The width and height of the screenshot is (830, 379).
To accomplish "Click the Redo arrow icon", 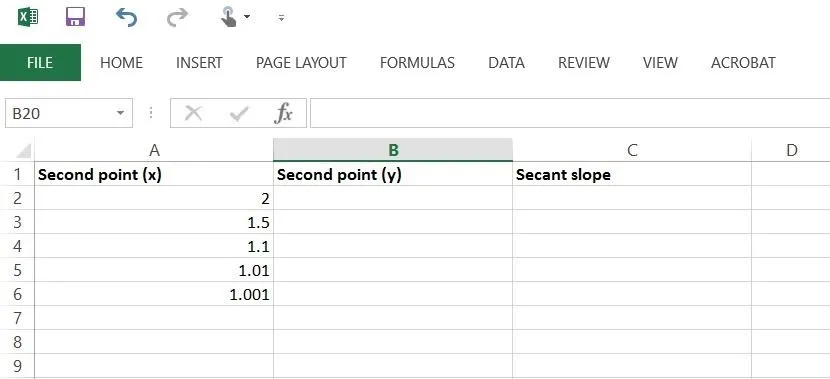I will click(x=177, y=18).
